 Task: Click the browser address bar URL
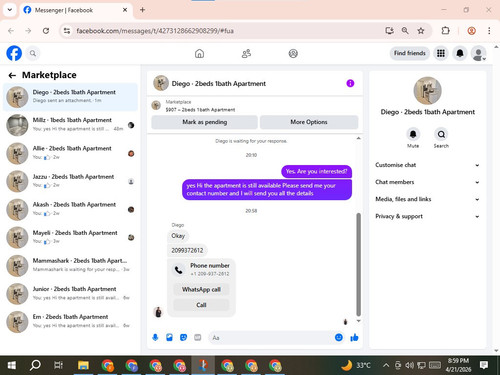pyautogui.click(x=155, y=31)
